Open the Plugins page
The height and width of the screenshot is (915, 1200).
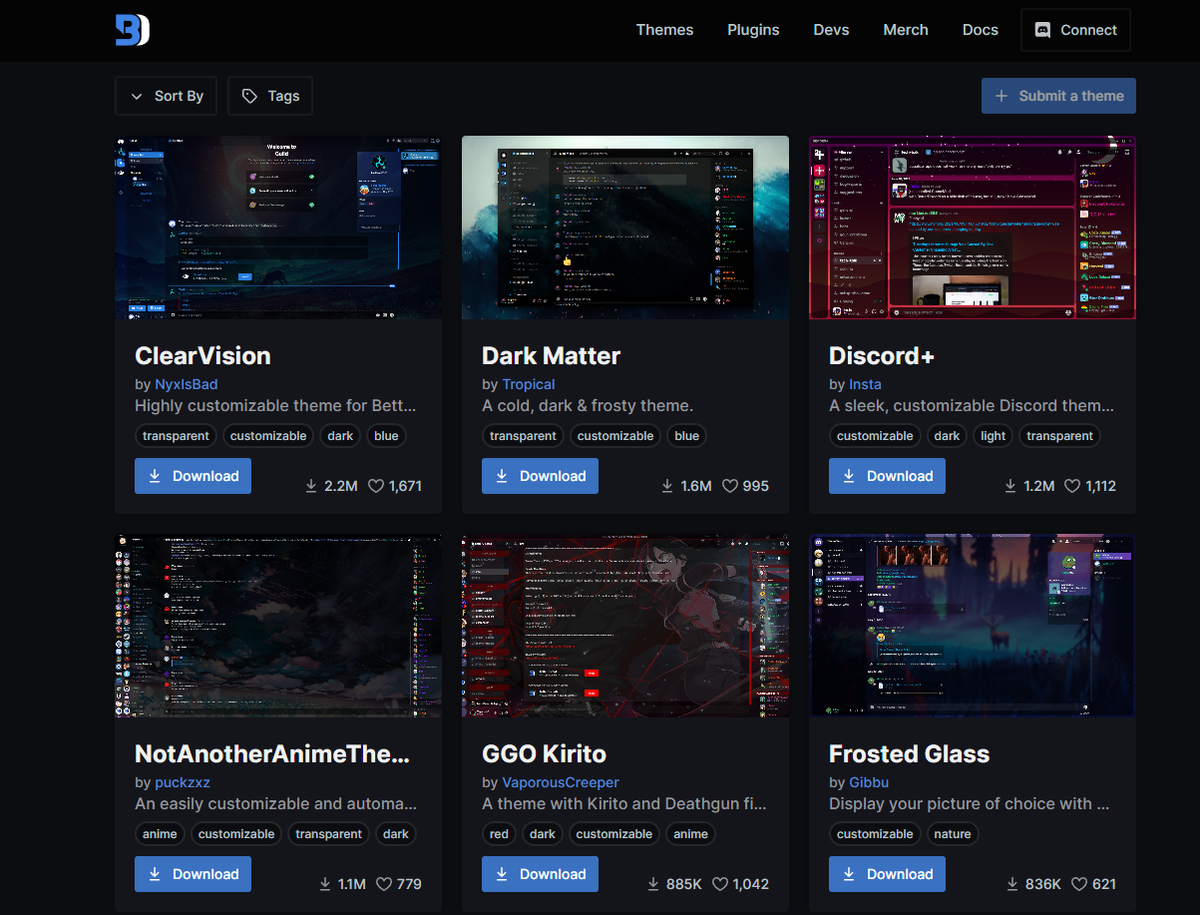coord(753,30)
